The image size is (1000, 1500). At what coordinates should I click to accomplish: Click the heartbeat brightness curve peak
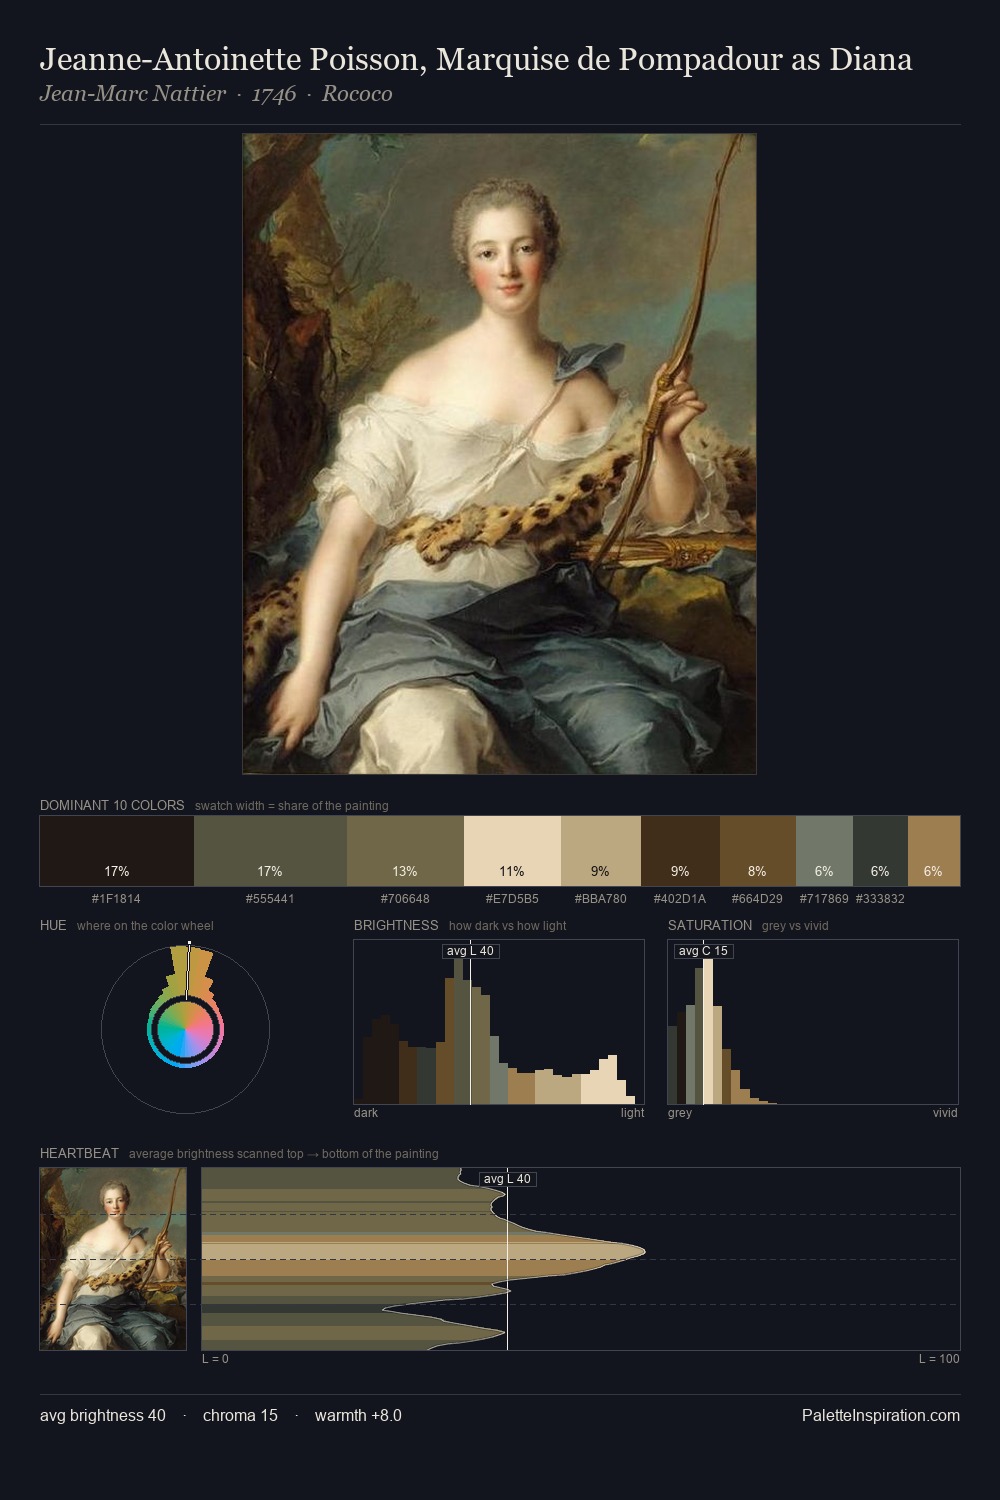[x=643, y=1251]
